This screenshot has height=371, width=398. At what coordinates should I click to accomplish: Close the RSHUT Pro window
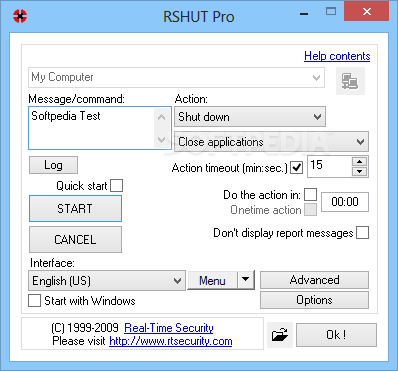(x=366, y=12)
